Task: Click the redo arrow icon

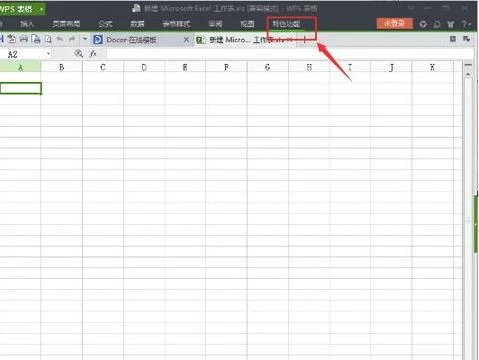Action: (72, 39)
